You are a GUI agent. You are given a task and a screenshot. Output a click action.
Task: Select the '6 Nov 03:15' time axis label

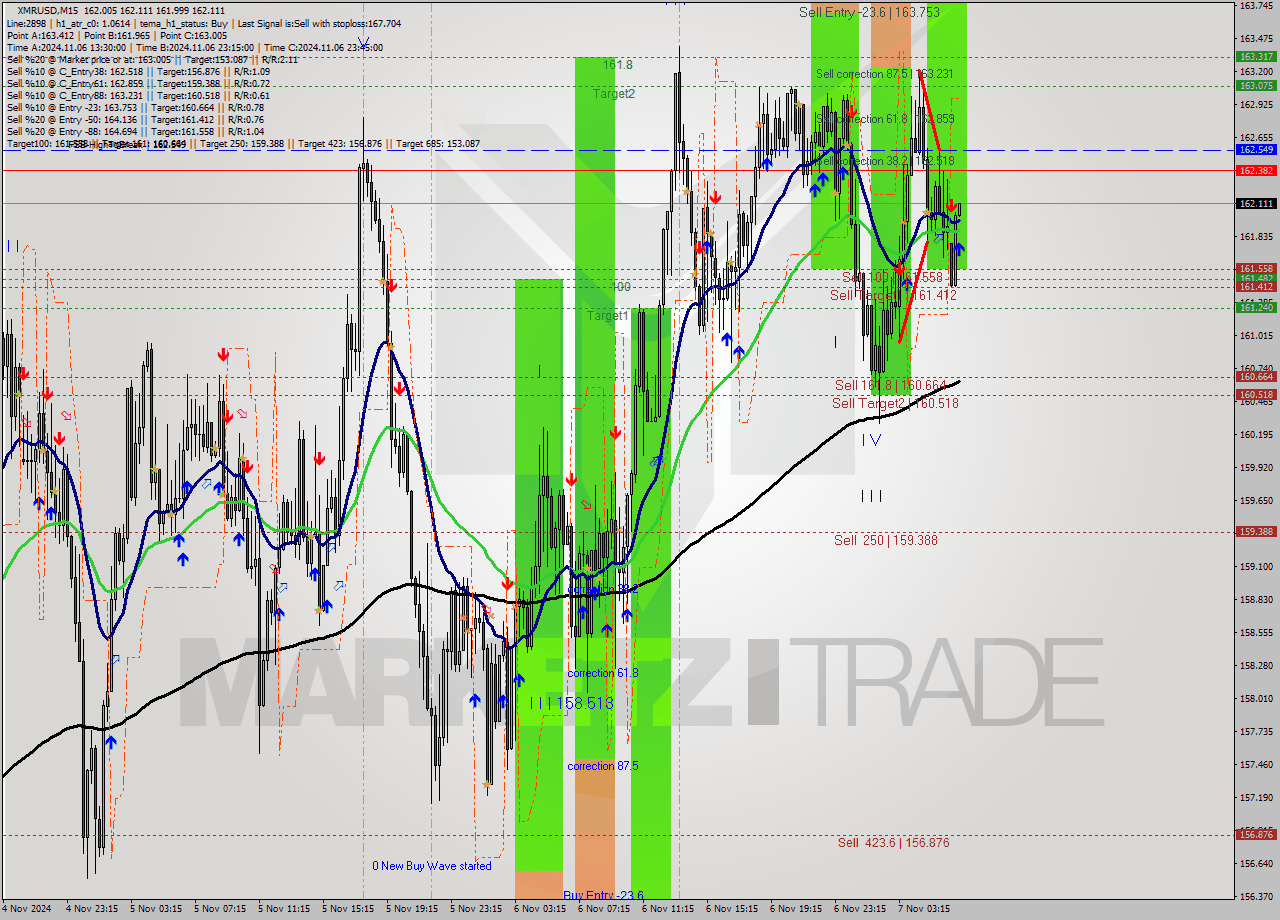pyautogui.click(x=540, y=909)
